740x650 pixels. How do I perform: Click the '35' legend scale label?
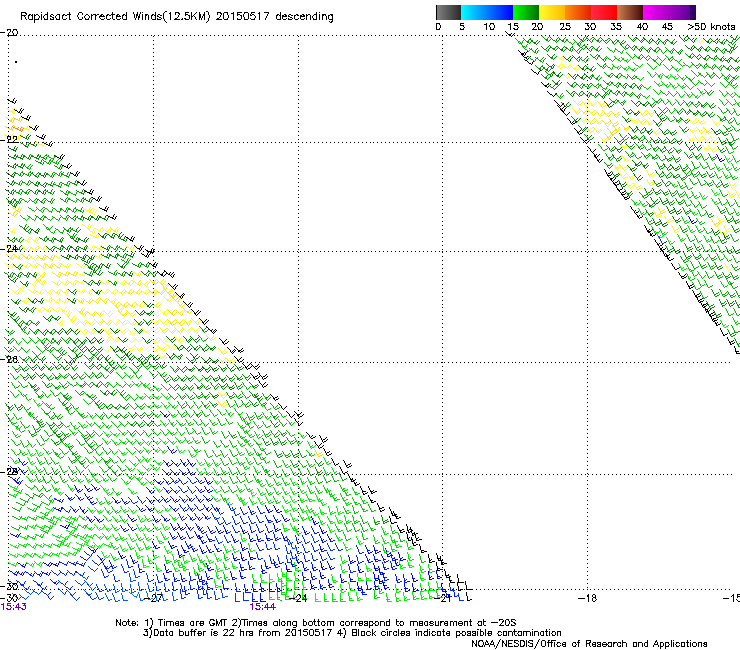[616, 27]
